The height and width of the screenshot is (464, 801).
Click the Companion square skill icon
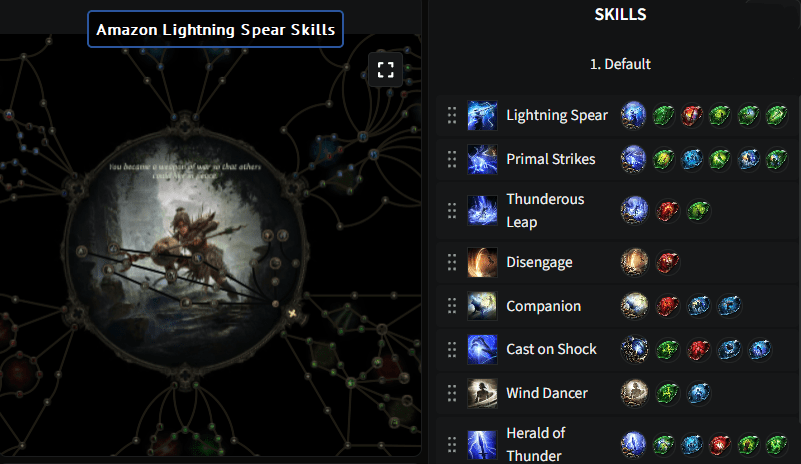482,306
